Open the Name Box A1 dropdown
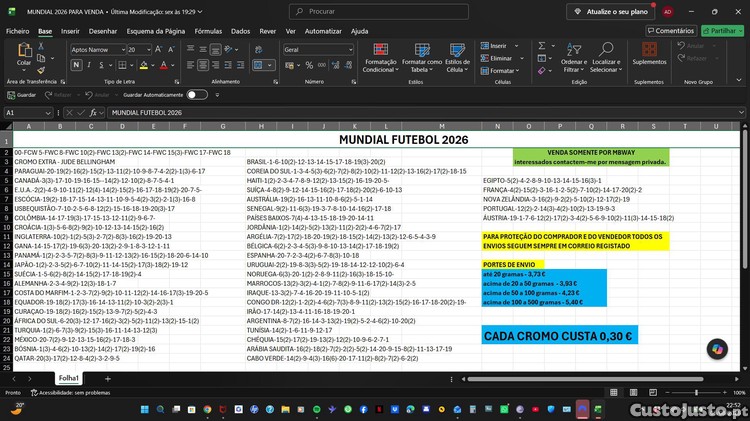The image size is (750, 421). pyautogui.click(x=48, y=113)
